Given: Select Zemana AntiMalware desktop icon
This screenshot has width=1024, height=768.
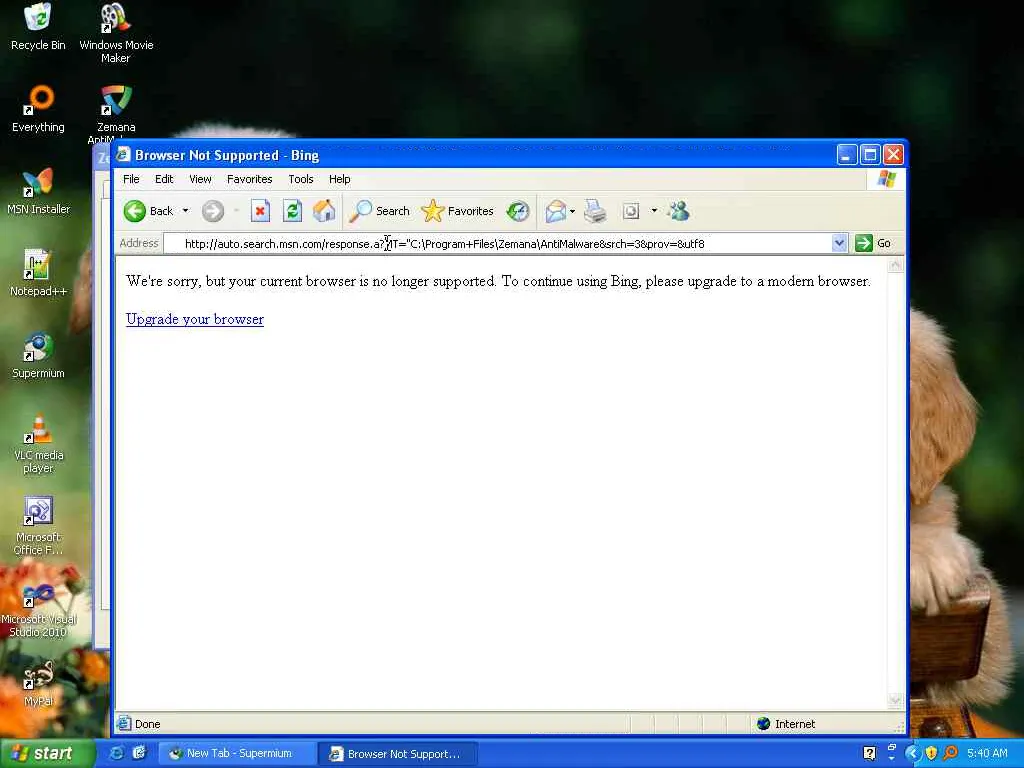Looking at the screenshot, I should click(x=116, y=113).
